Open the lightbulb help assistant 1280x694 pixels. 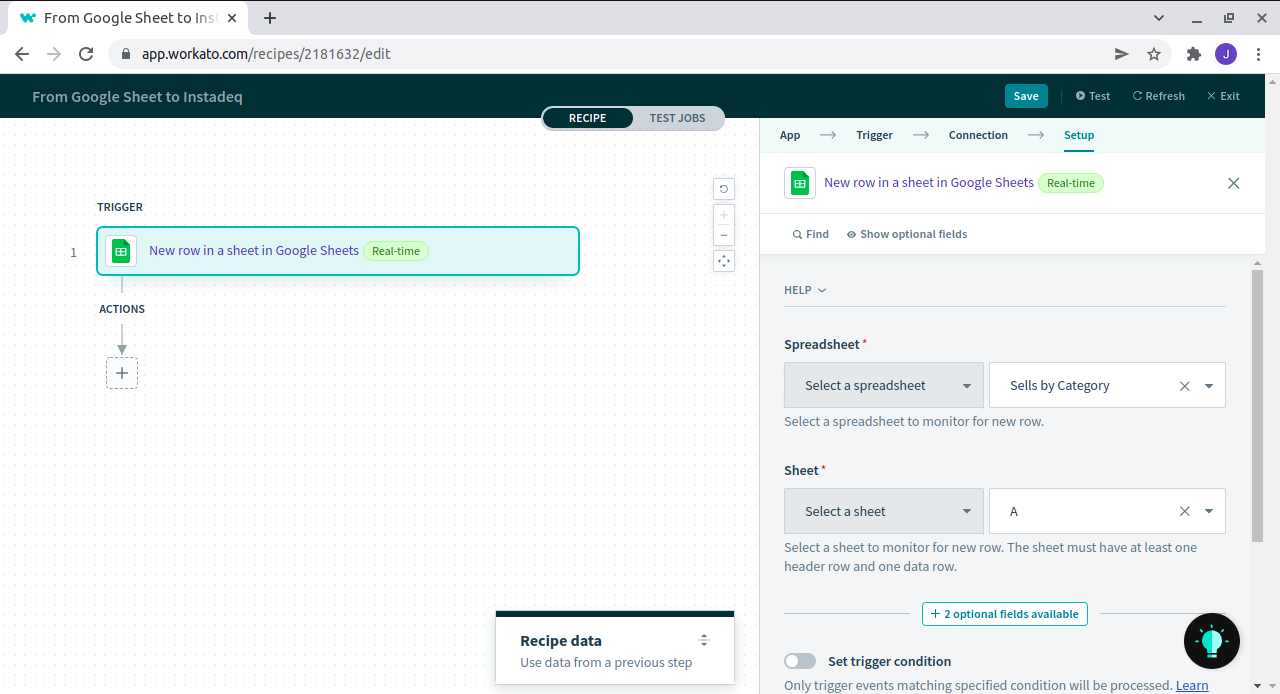tap(1212, 641)
